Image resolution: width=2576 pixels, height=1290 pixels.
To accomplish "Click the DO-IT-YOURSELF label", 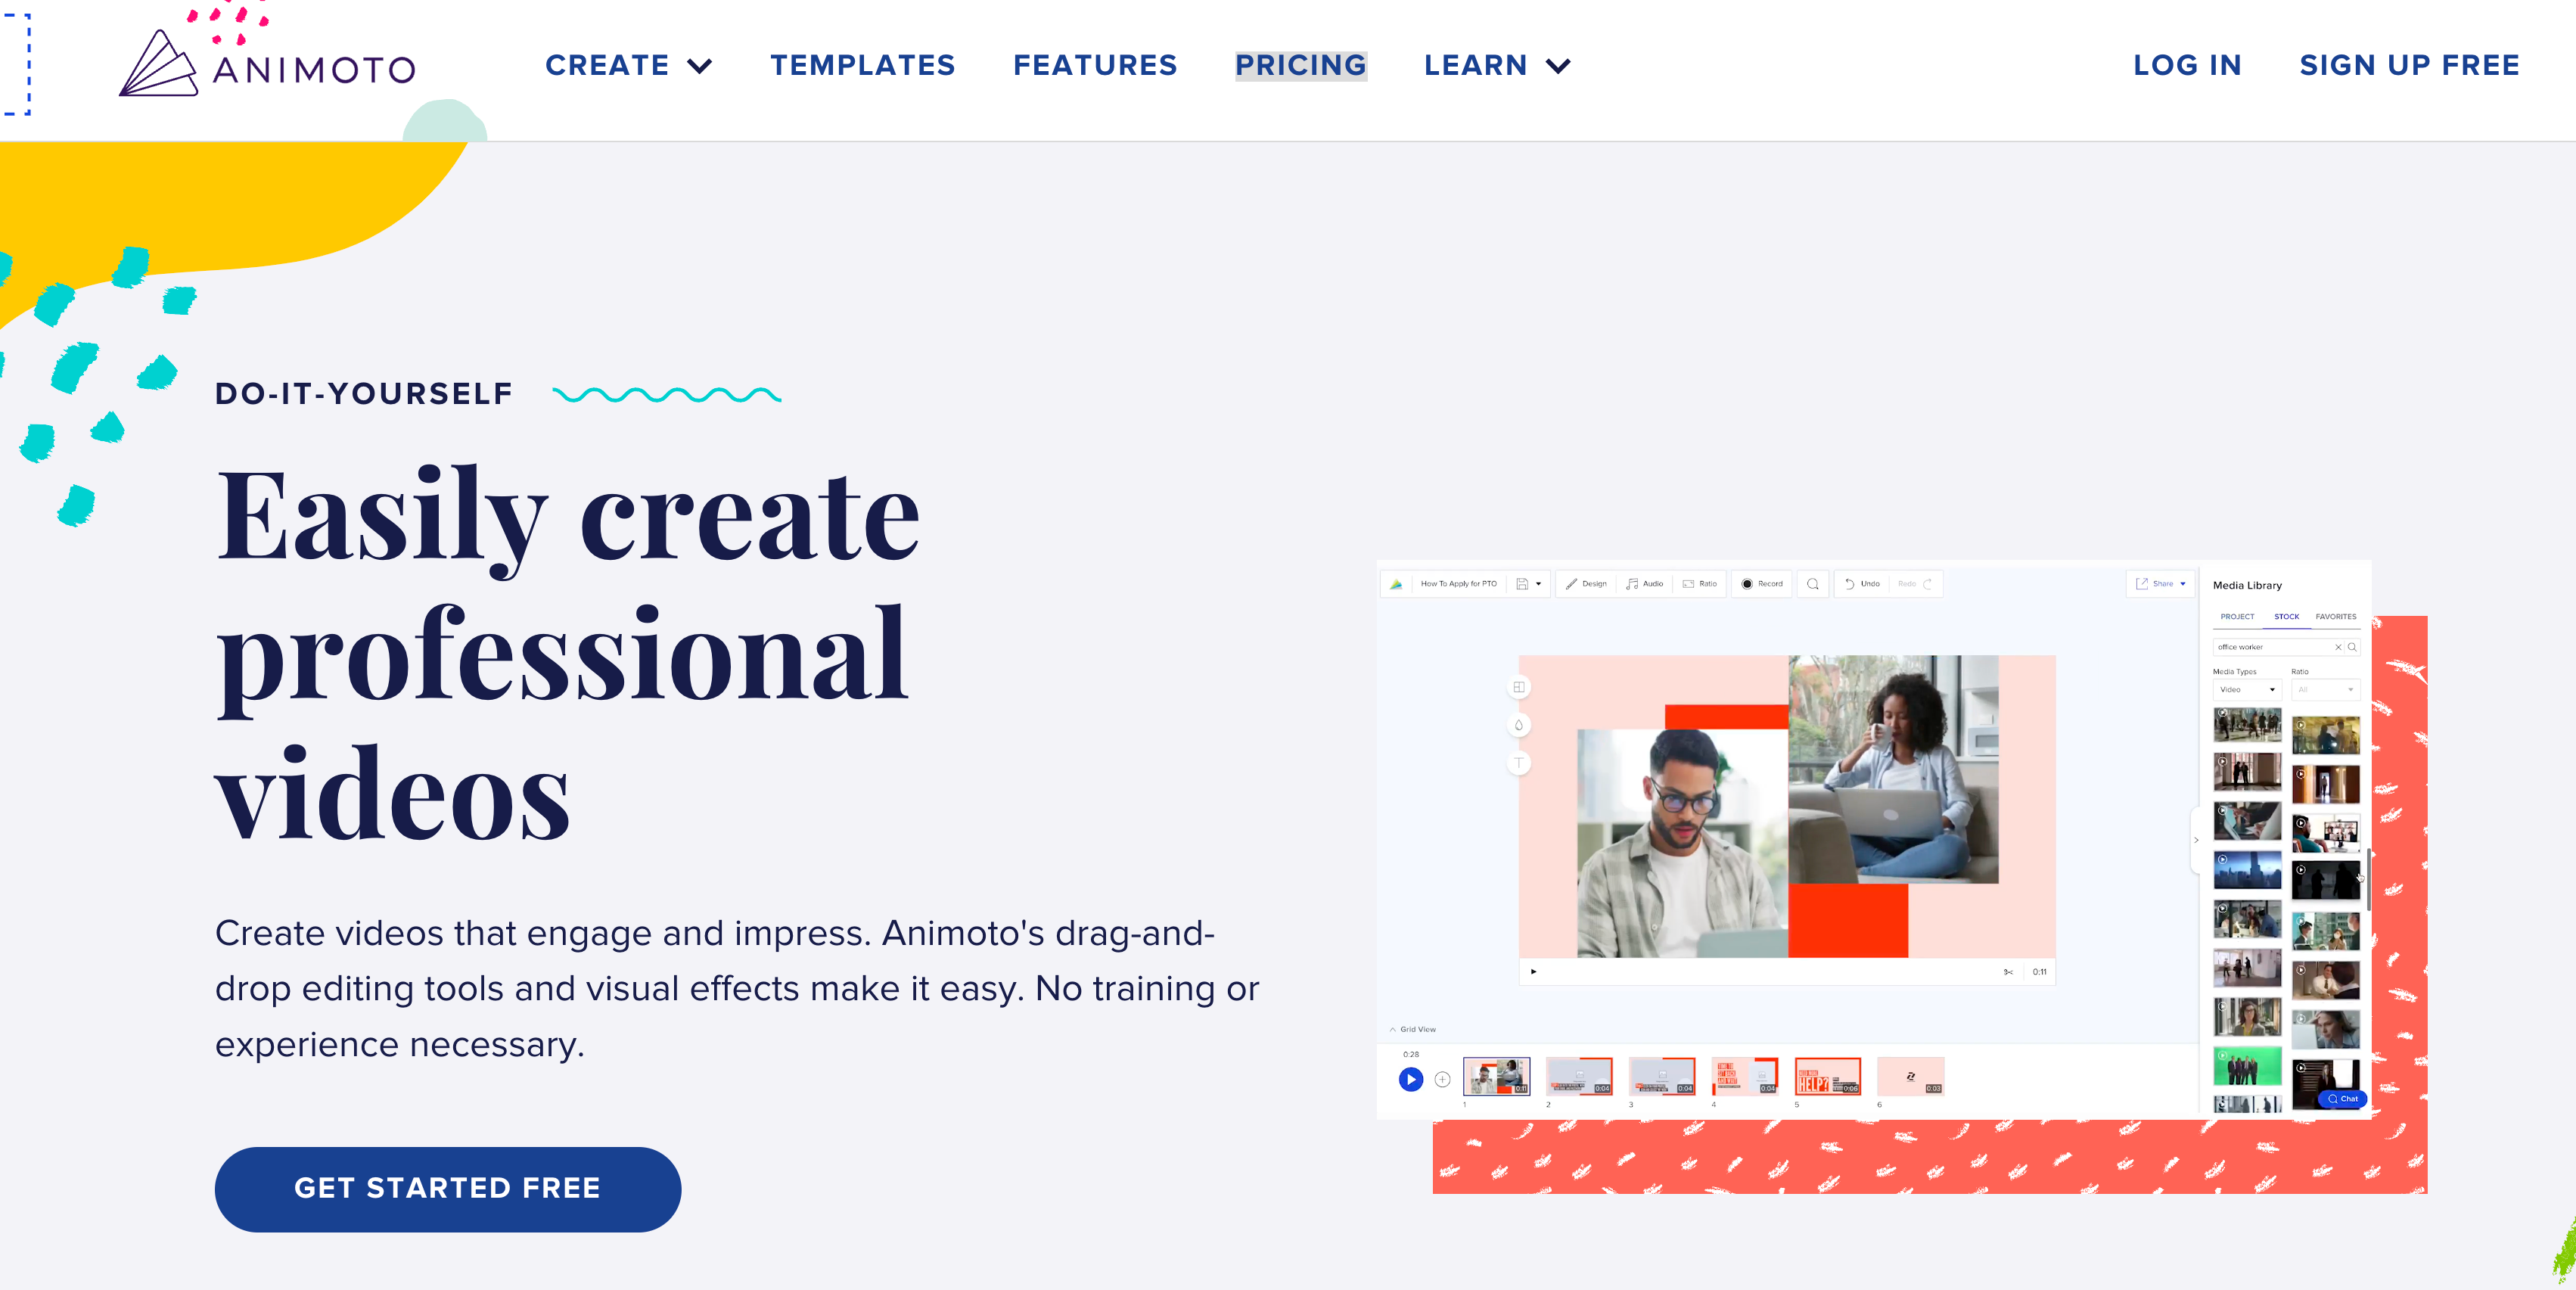I will coord(364,394).
